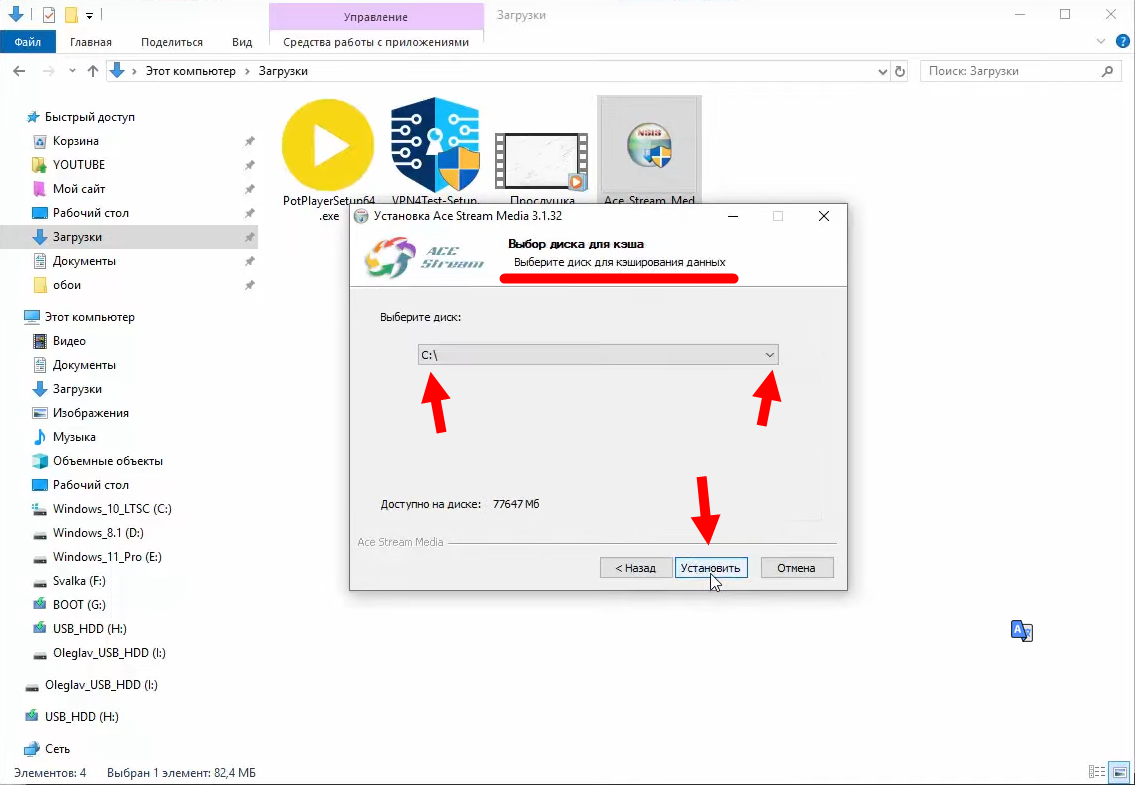Screen dimensions: 1135x785
Task: Click the Explorer back navigation arrow
Action: (x=20, y=71)
